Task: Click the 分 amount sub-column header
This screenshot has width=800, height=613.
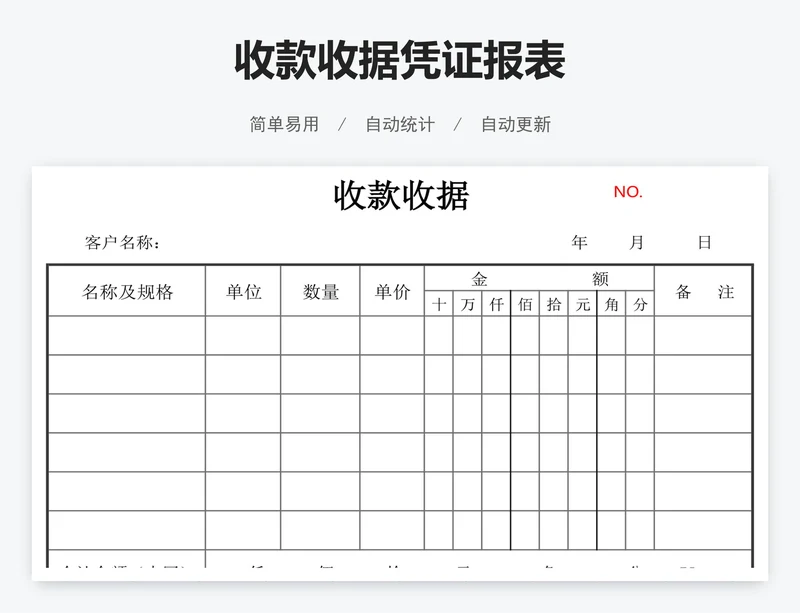Action: pyautogui.click(x=640, y=305)
